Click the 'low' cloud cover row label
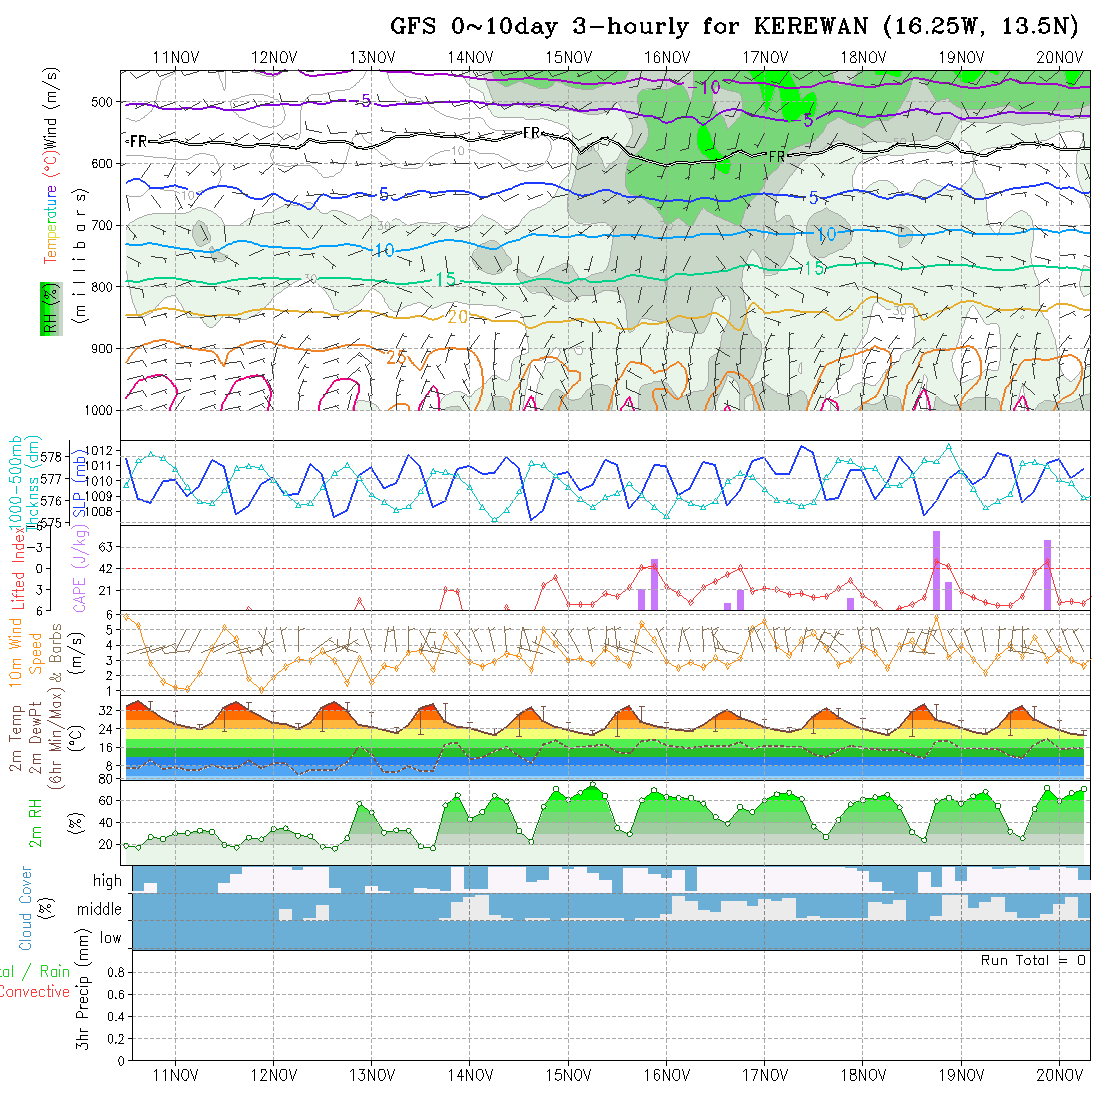This screenshot has height=1100, width=1100. (110, 938)
